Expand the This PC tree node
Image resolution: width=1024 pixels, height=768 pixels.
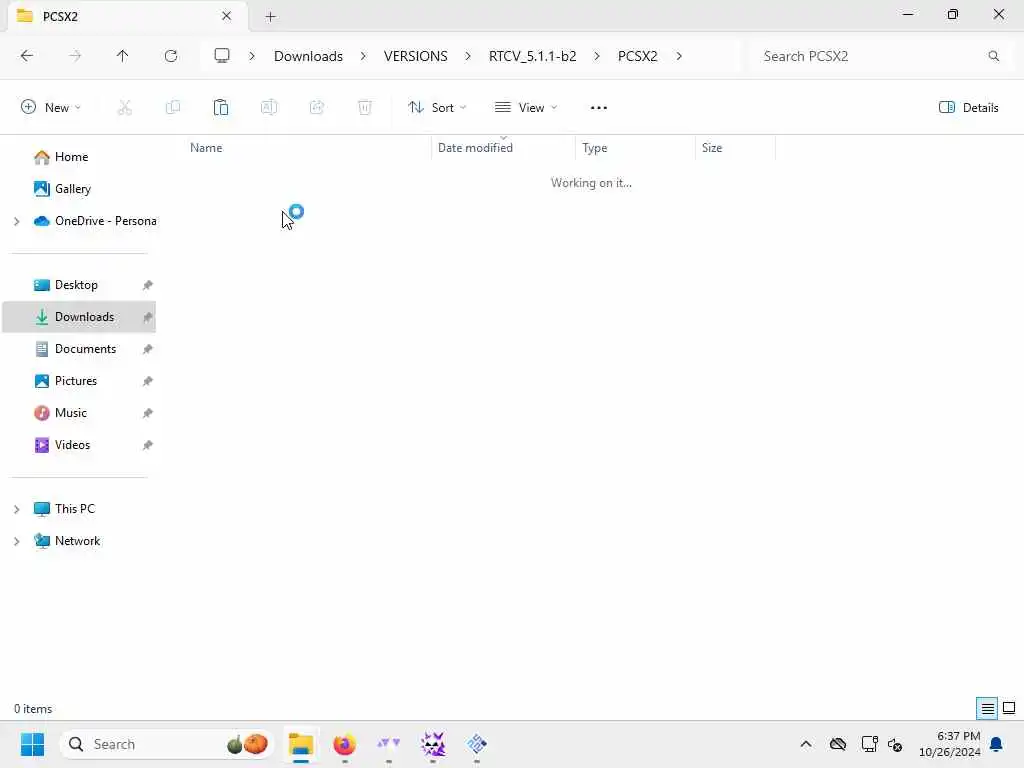point(17,509)
